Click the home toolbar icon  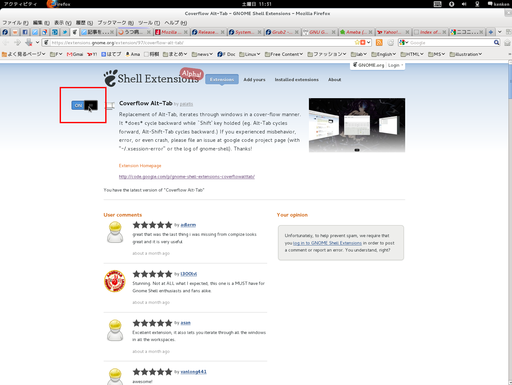point(507,43)
